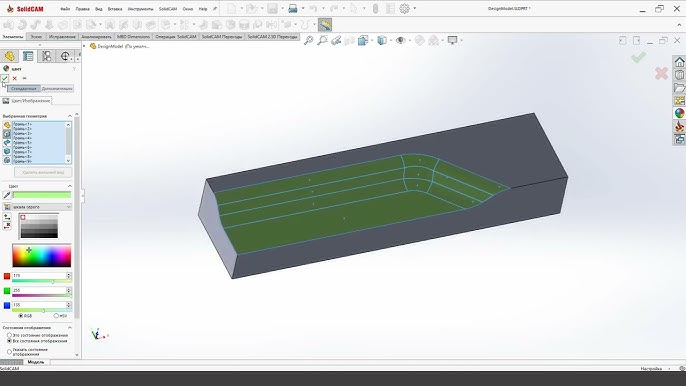Accept with large green checkmark in viewport
Image resolution: width=686 pixels, height=386 pixels.
point(638,57)
